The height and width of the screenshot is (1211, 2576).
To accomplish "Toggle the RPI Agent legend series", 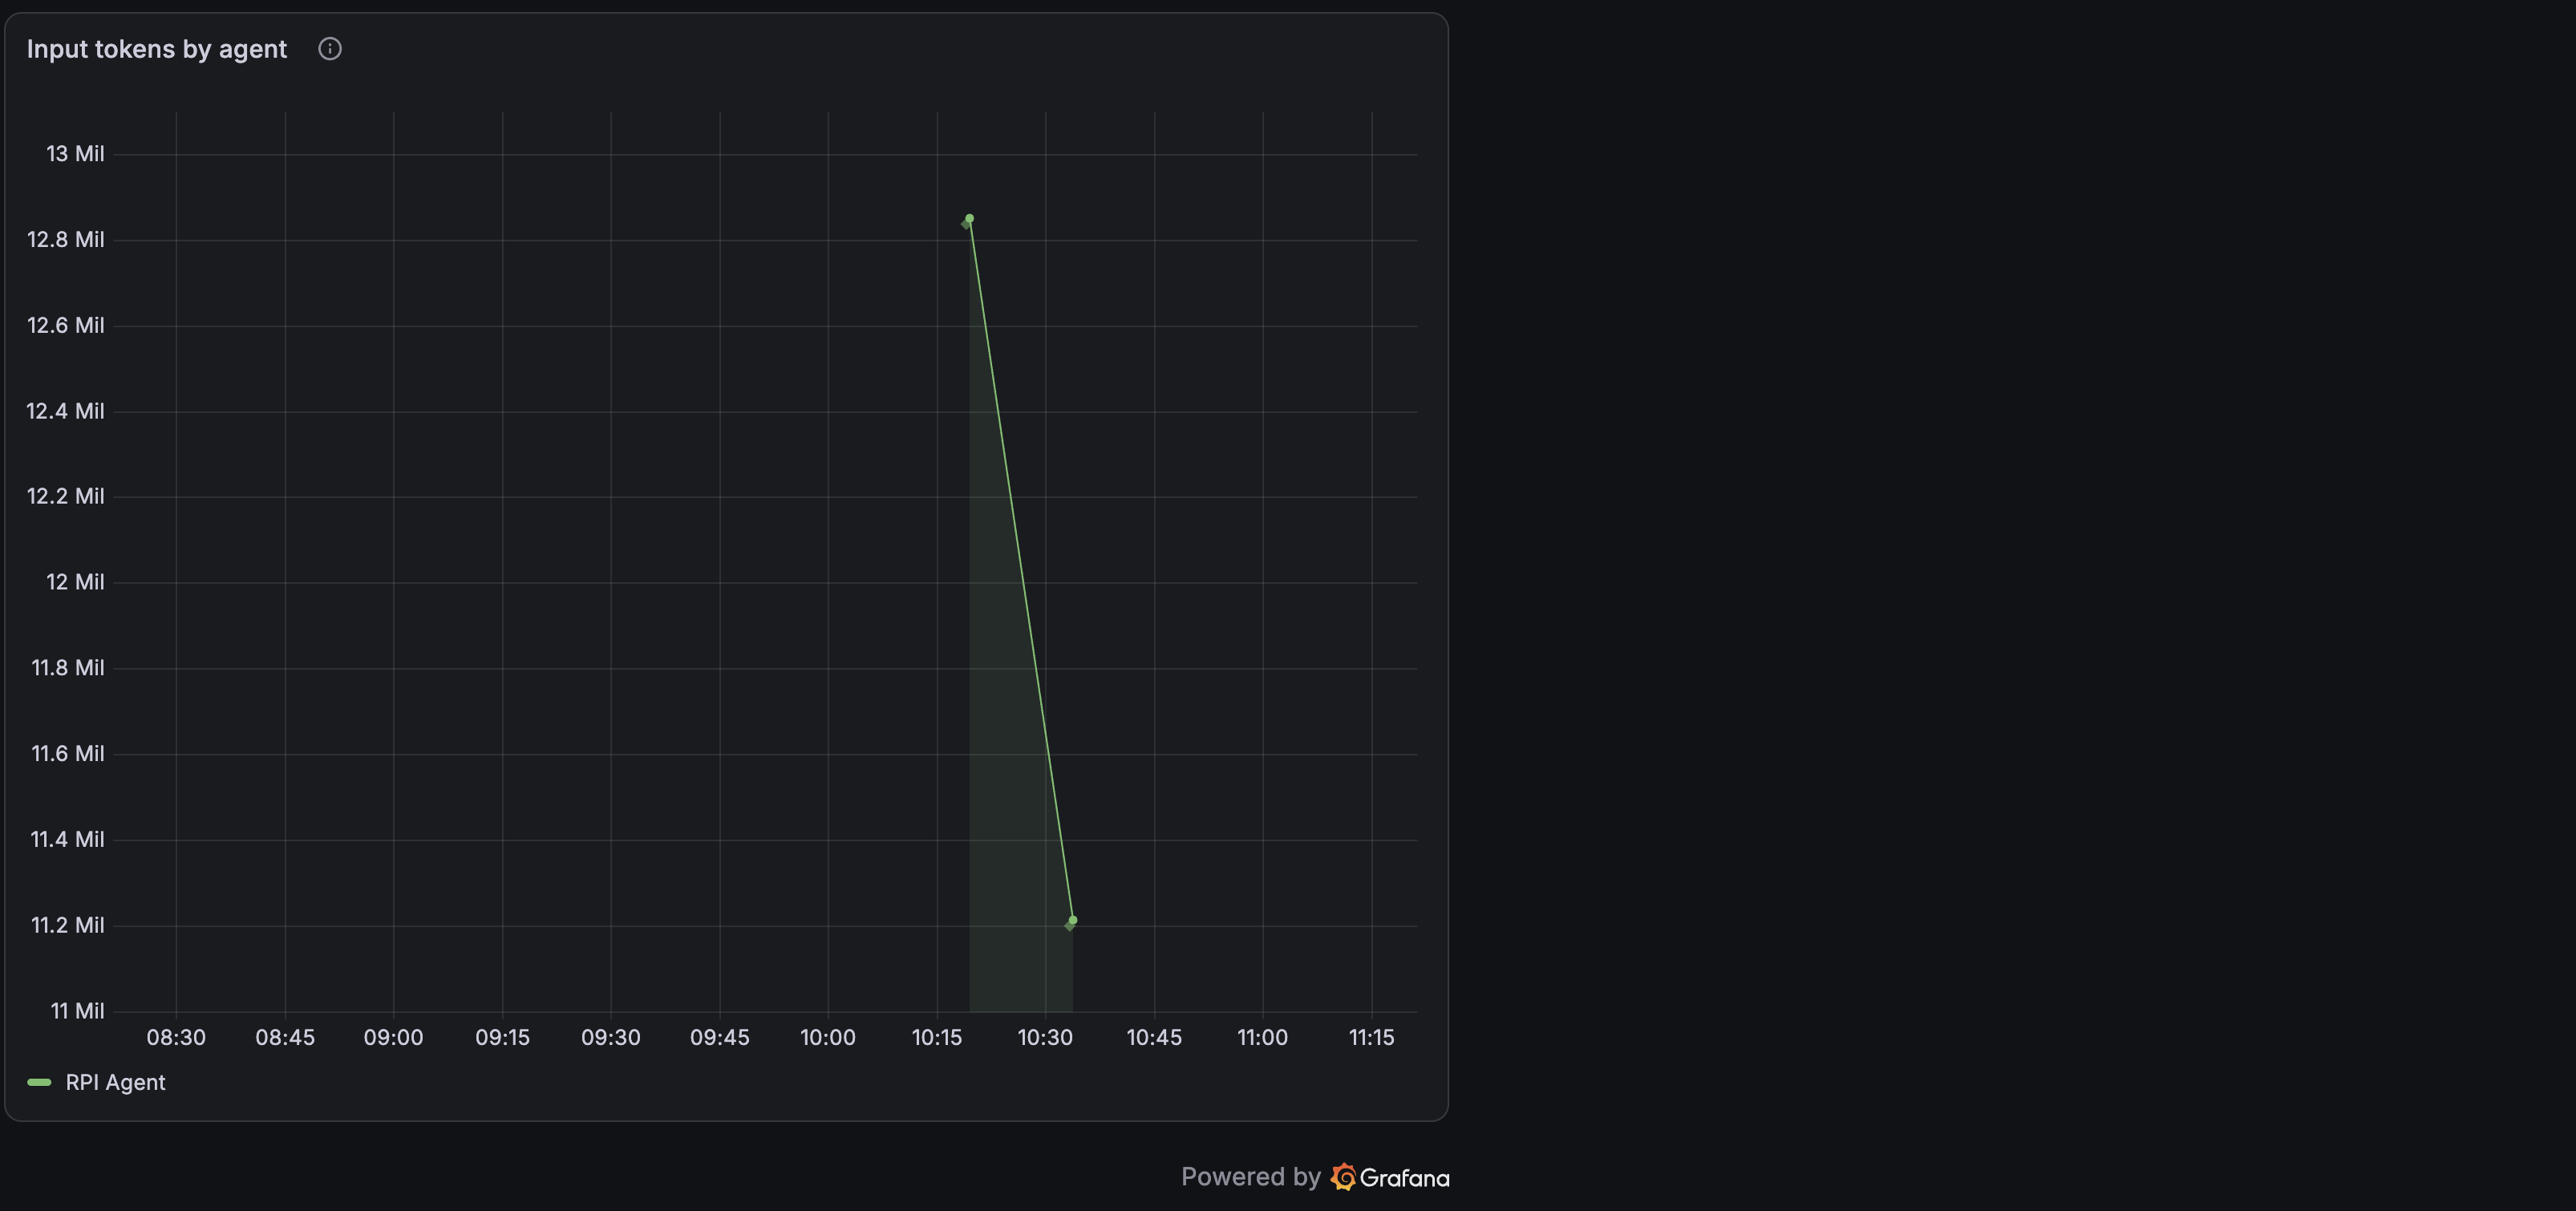I will click(115, 1082).
